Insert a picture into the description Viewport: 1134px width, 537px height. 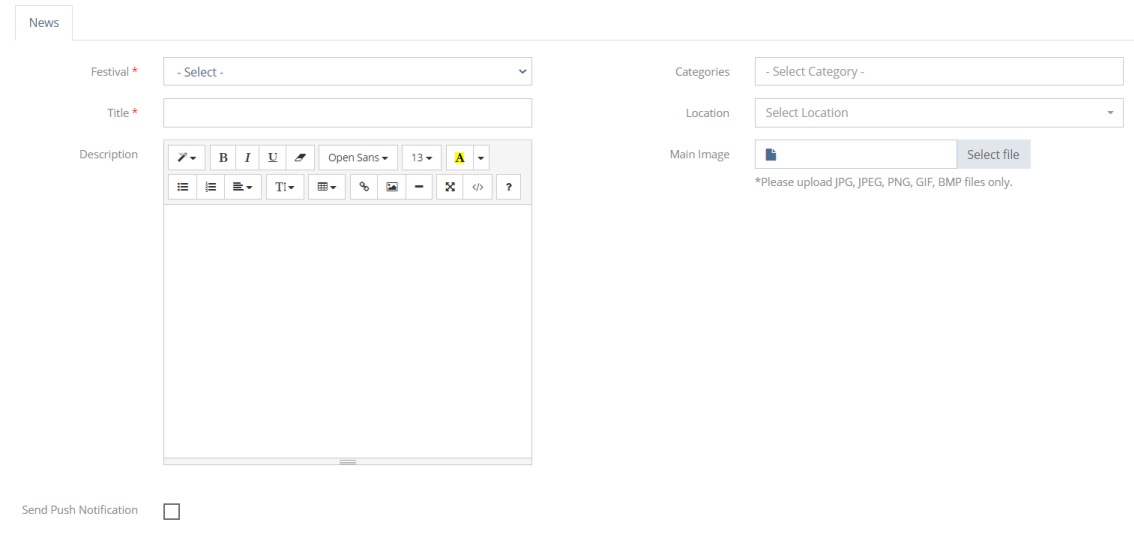(x=391, y=186)
